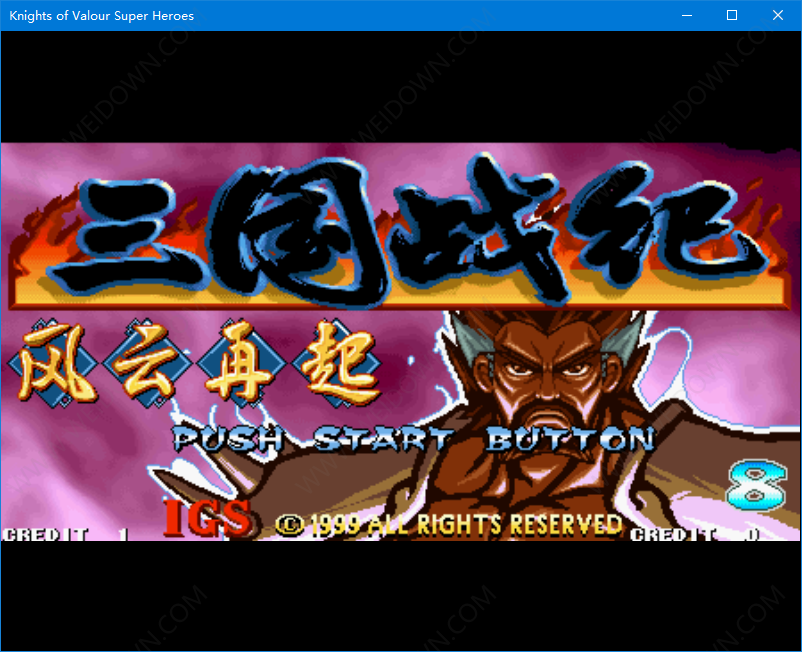Click the golden 风云再起 subtitle
Viewport: 802px width, 652px height.
[196, 363]
